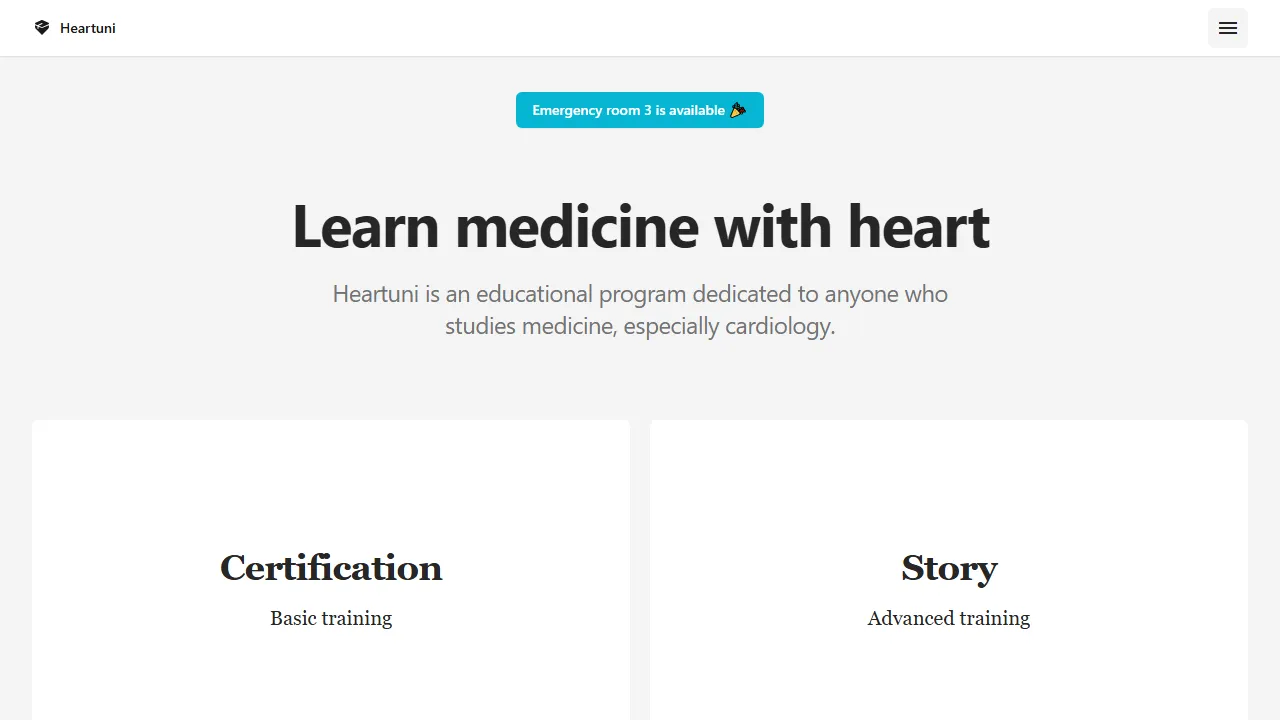Click the 'Emergency room 3 is available' badge
1280x720 pixels.
[x=640, y=110]
